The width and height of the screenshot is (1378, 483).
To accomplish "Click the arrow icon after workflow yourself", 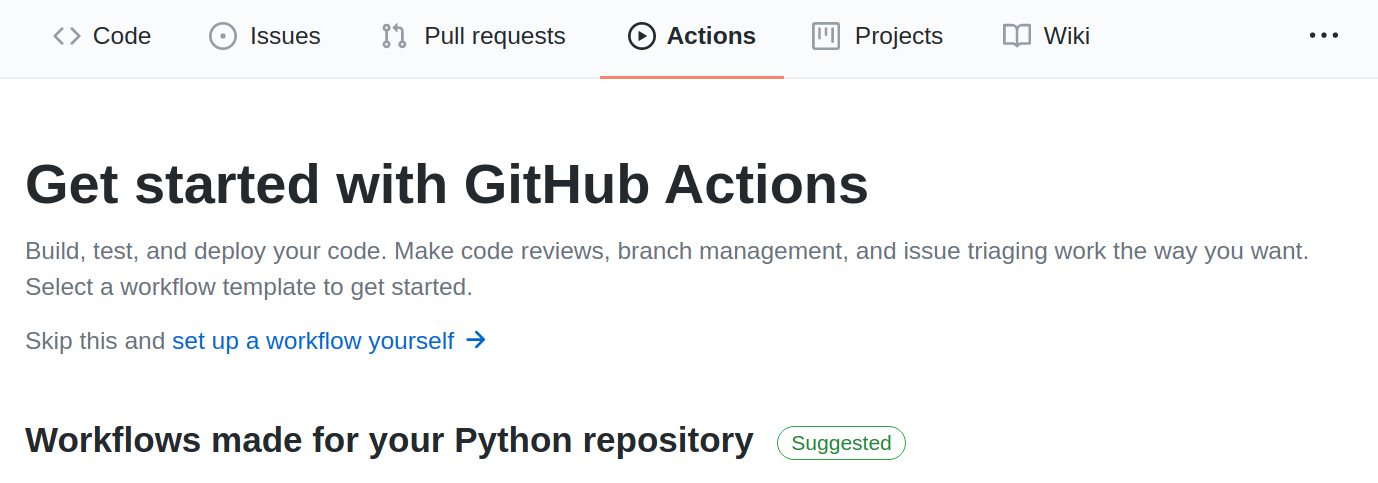I will (476, 340).
